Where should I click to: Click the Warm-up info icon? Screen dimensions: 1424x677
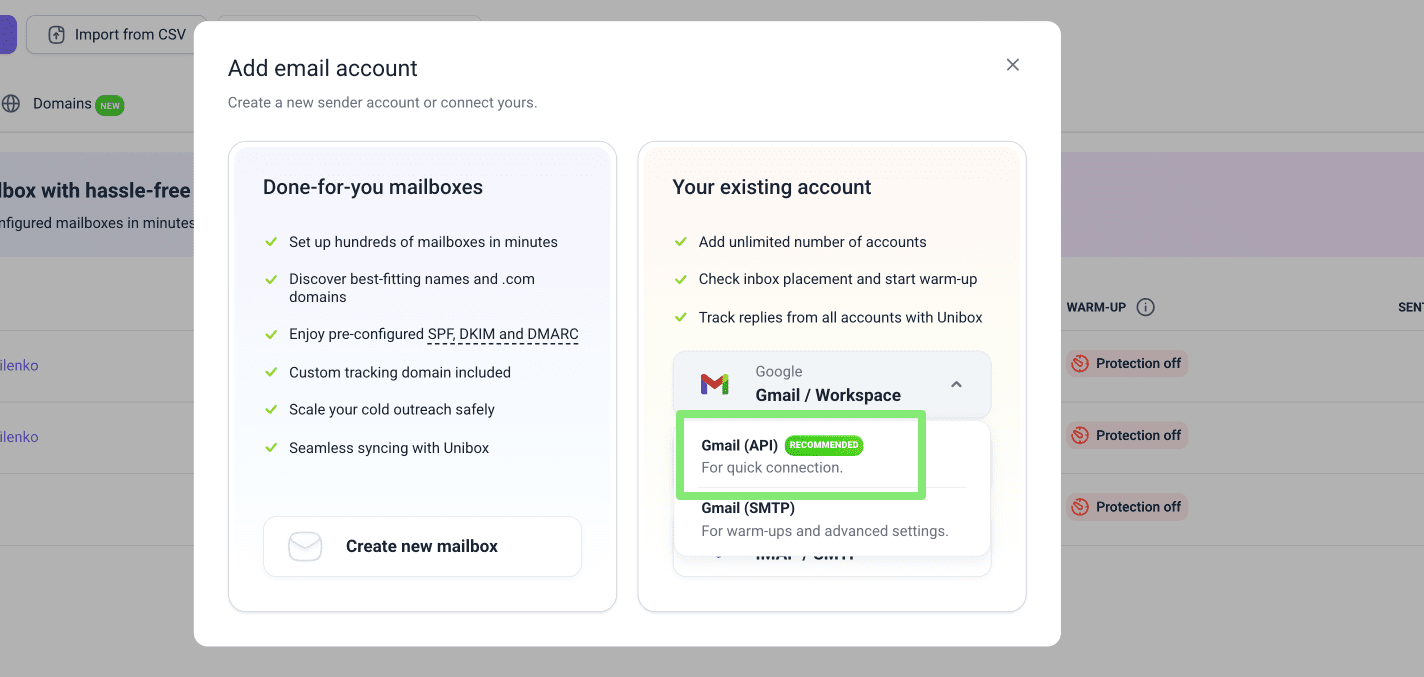click(x=1146, y=307)
